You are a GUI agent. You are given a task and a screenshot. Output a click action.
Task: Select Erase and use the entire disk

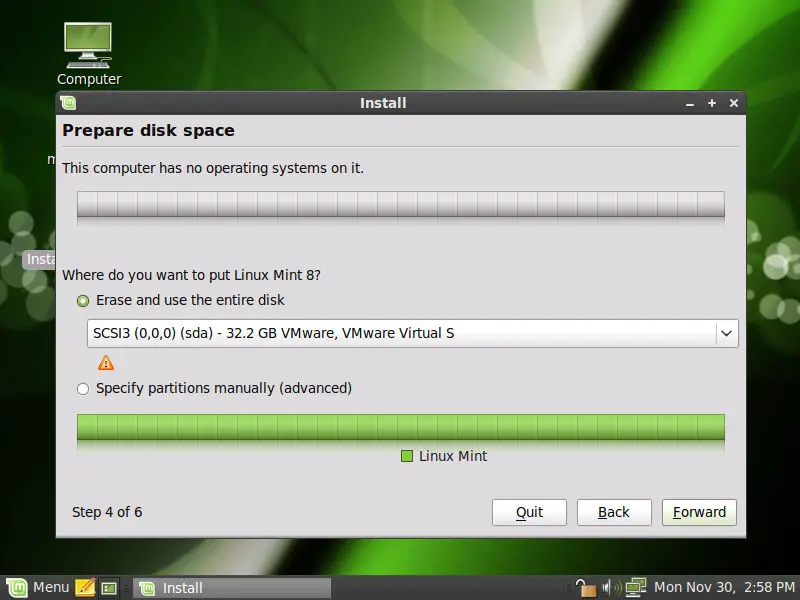181,301
